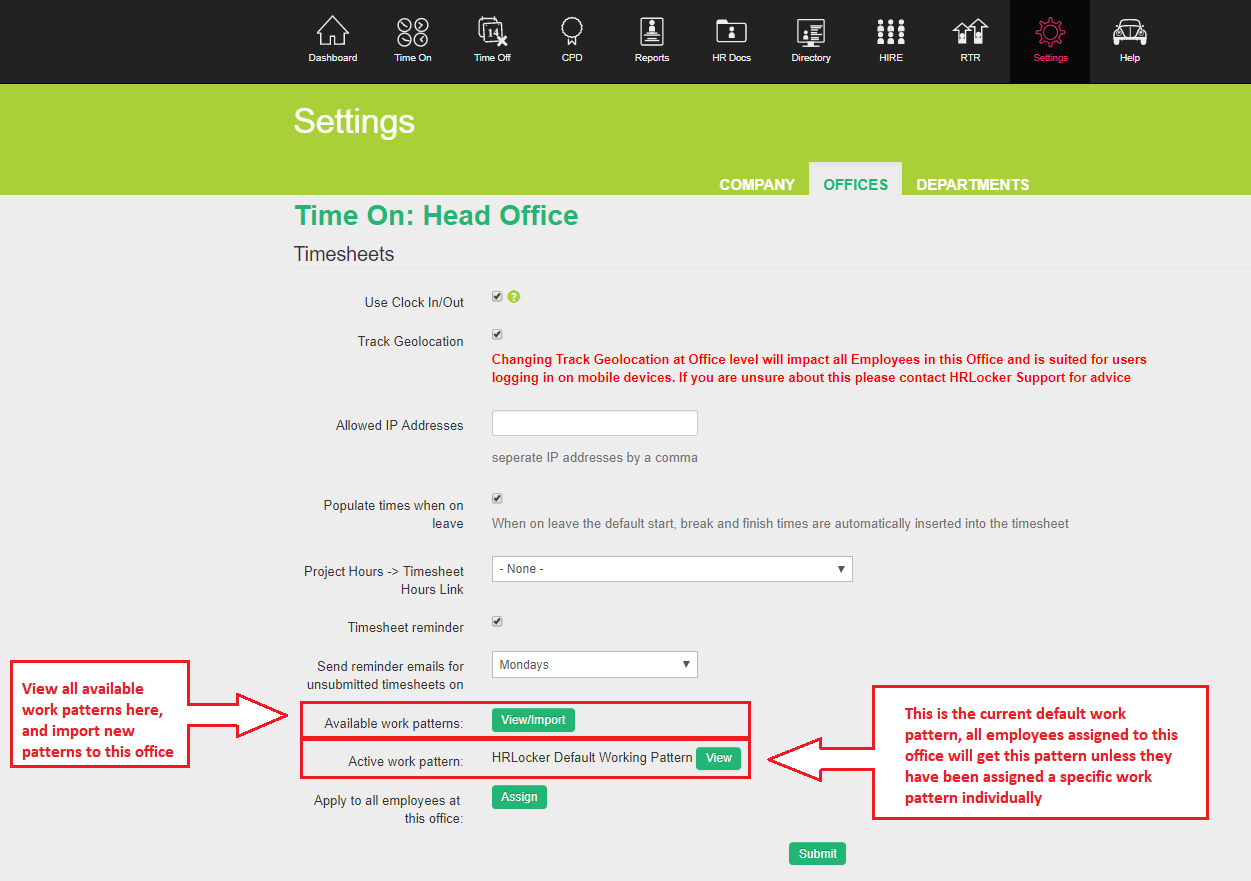Viewport: 1251px width, 881px height.
Task: Toggle the Use Clock In/Out checkbox
Action: tap(497, 297)
